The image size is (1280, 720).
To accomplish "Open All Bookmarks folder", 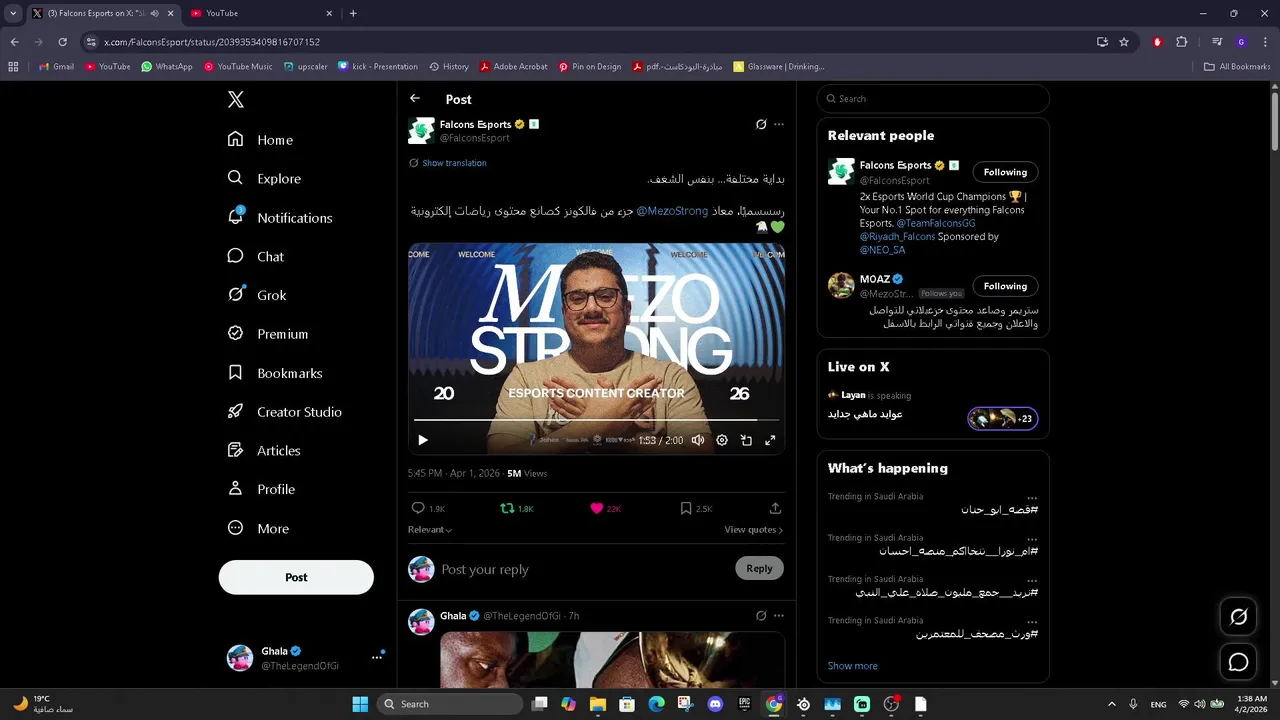I will (x=1237, y=67).
